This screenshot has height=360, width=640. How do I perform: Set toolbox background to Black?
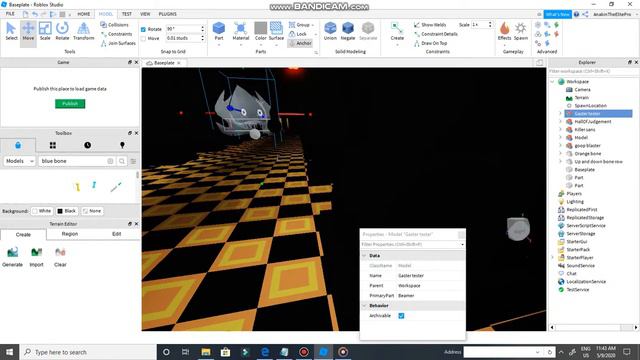[67, 211]
